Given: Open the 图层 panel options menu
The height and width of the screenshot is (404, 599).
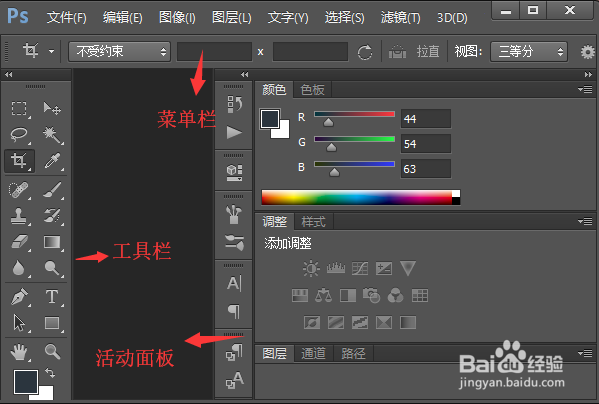Looking at the screenshot, I should pos(585,353).
